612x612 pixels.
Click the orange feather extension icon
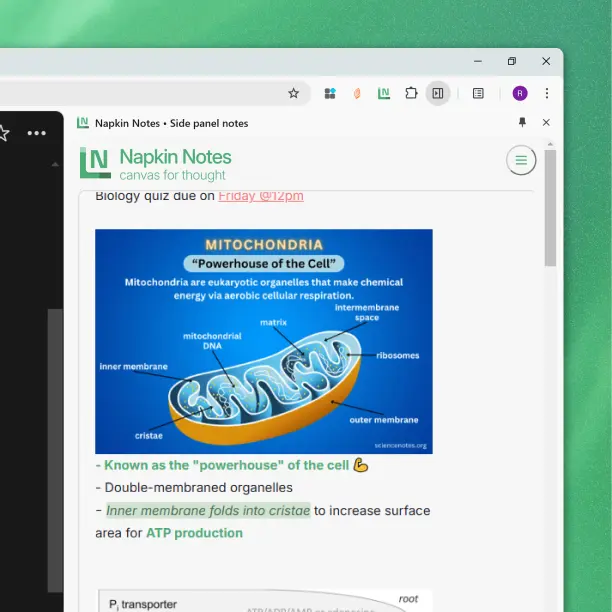pyautogui.click(x=357, y=93)
